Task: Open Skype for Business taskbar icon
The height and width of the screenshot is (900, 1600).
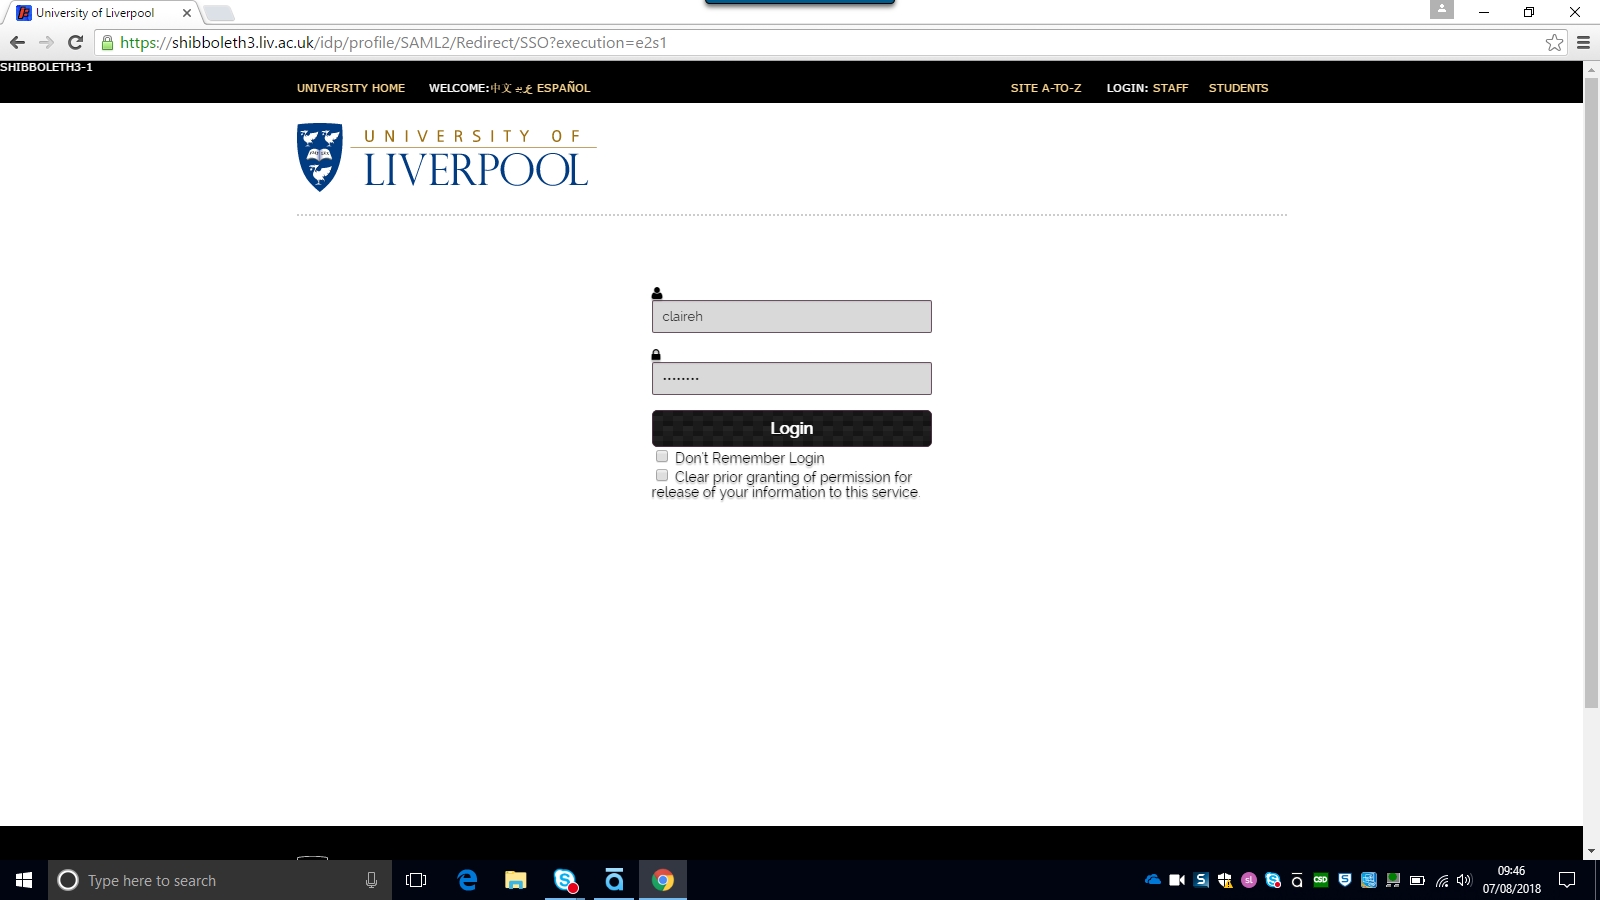Action: click(565, 880)
